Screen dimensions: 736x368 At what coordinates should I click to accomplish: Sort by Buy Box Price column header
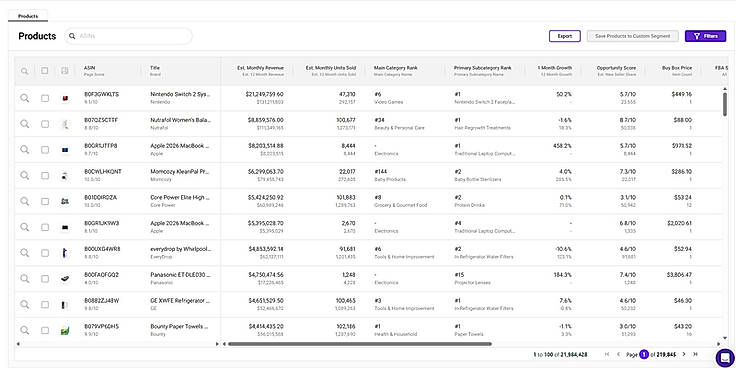click(677, 68)
